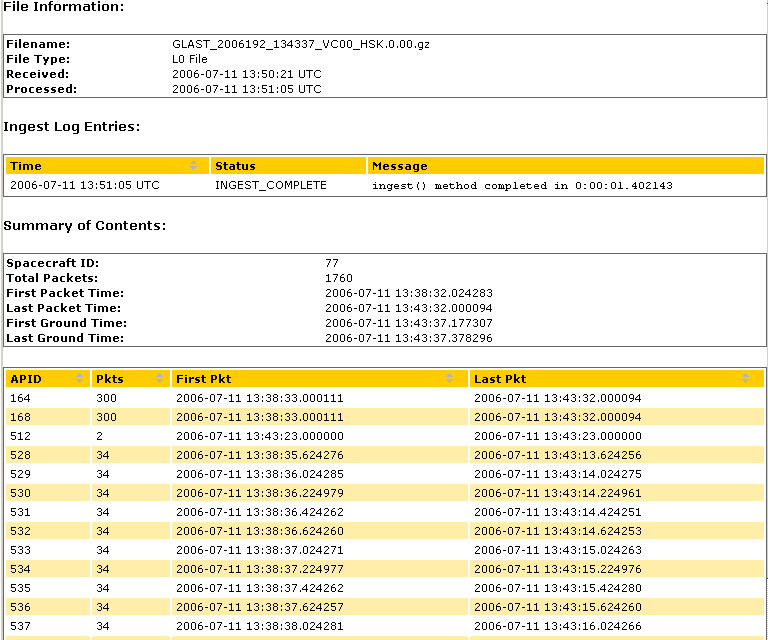The image size is (768, 640).
Task: Select filename GLAST_2006192_134337_VC00_HSK.0.00.gz
Action: pyautogui.click(x=301, y=44)
